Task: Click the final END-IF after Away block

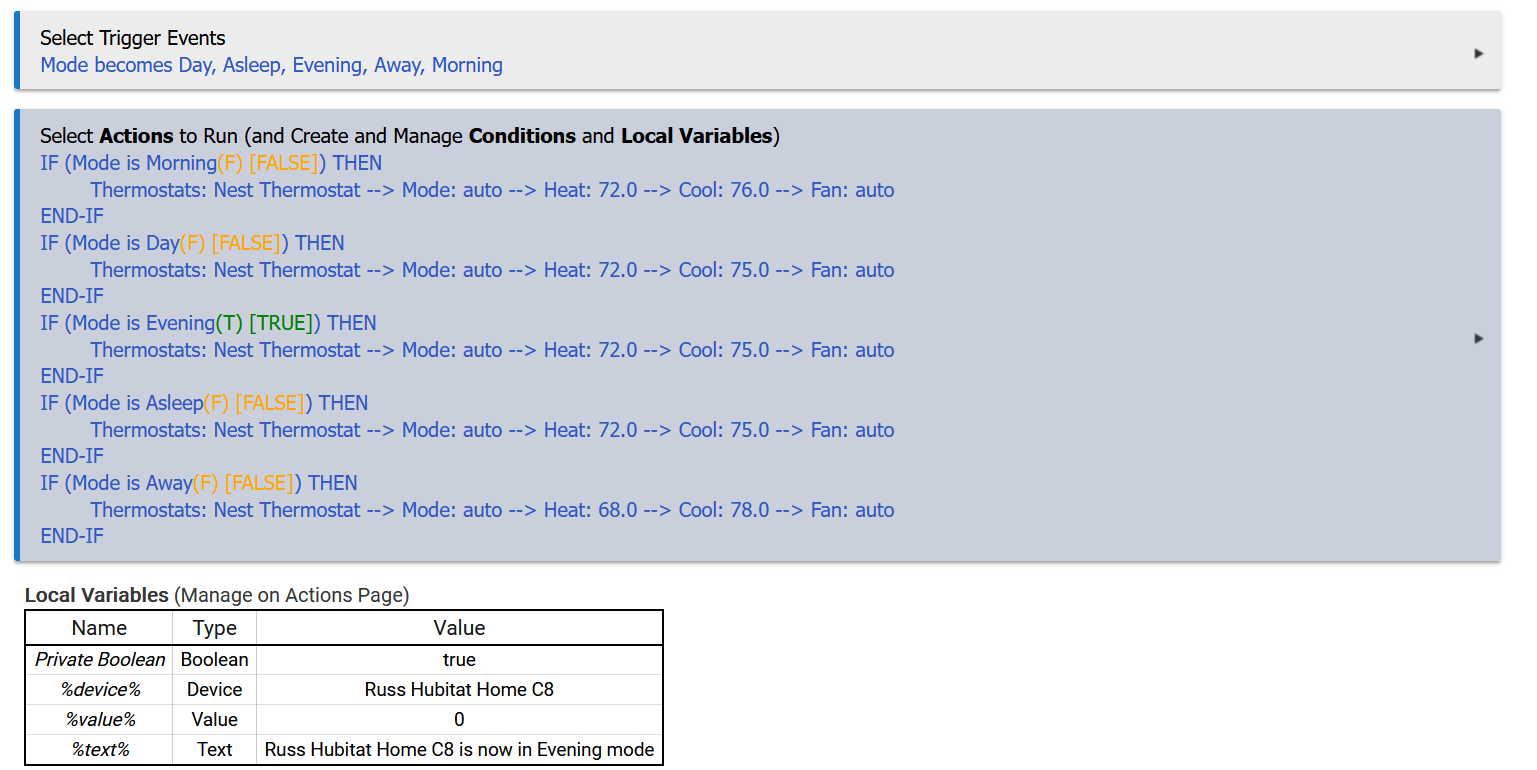Action: pyautogui.click(x=72, y=536)
